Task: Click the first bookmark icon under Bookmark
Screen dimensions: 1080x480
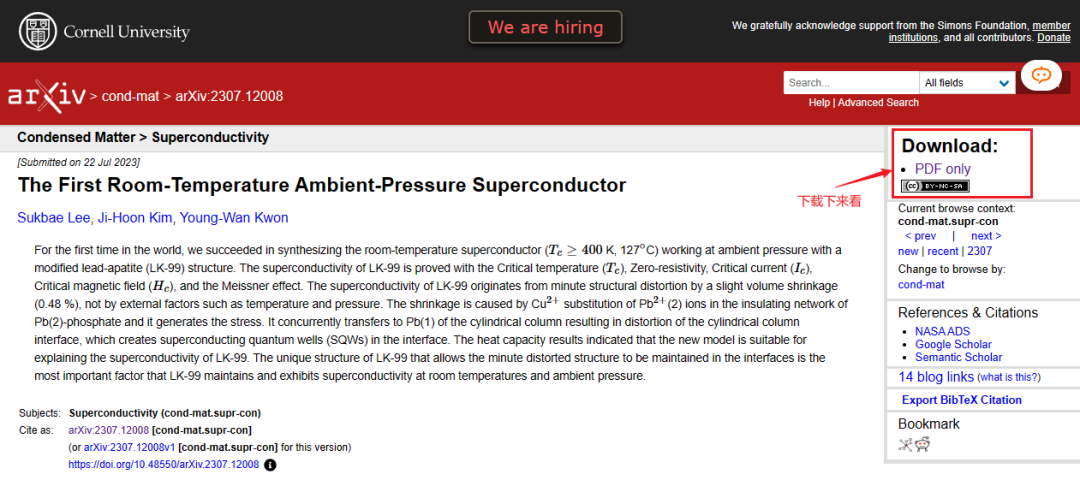Action: (905, 445)
